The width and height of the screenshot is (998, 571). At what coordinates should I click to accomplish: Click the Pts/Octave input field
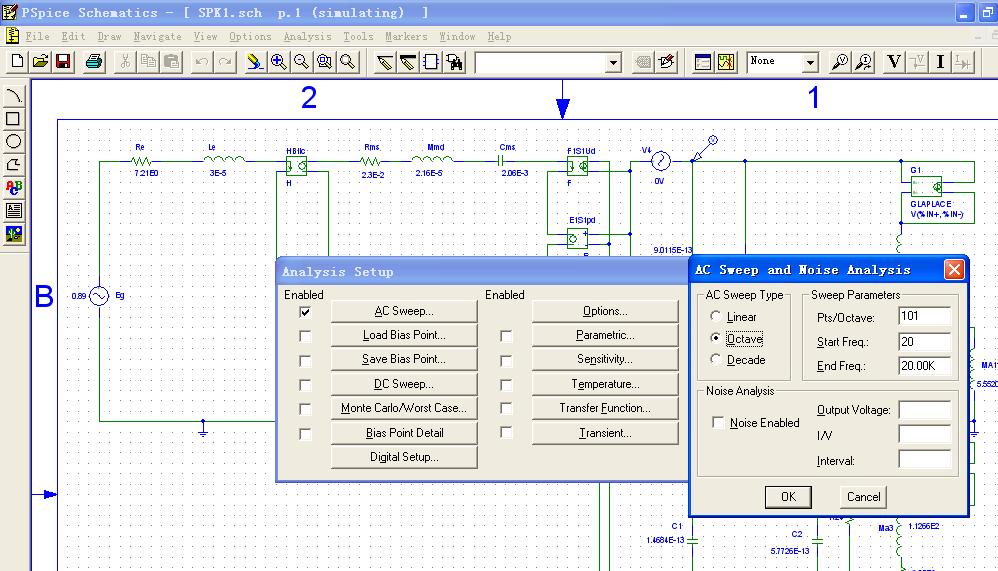925,316
